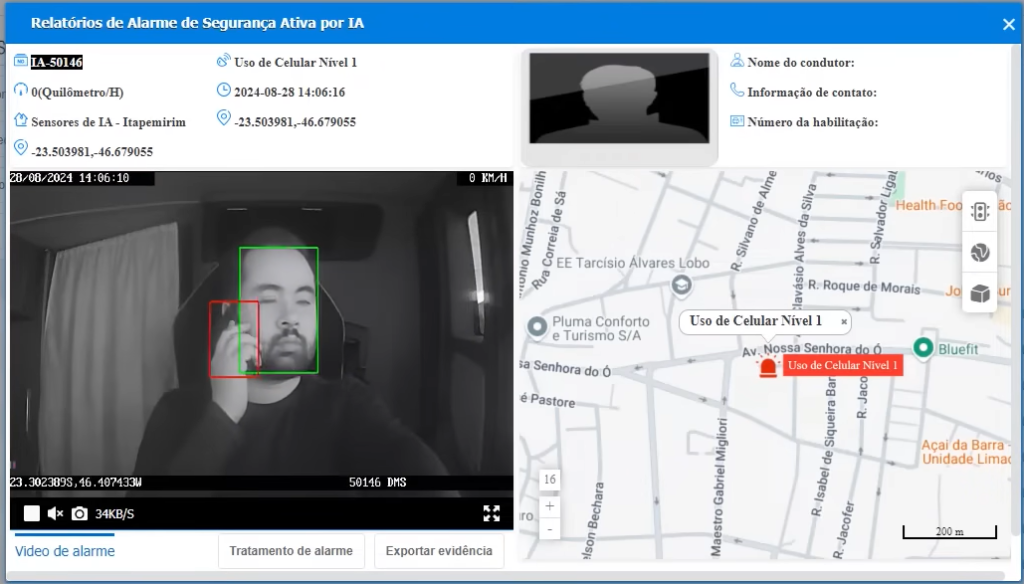This screenshot has height=584, width=1024.
Task: Expand the video to fullscreen
Action: (492, 513)
